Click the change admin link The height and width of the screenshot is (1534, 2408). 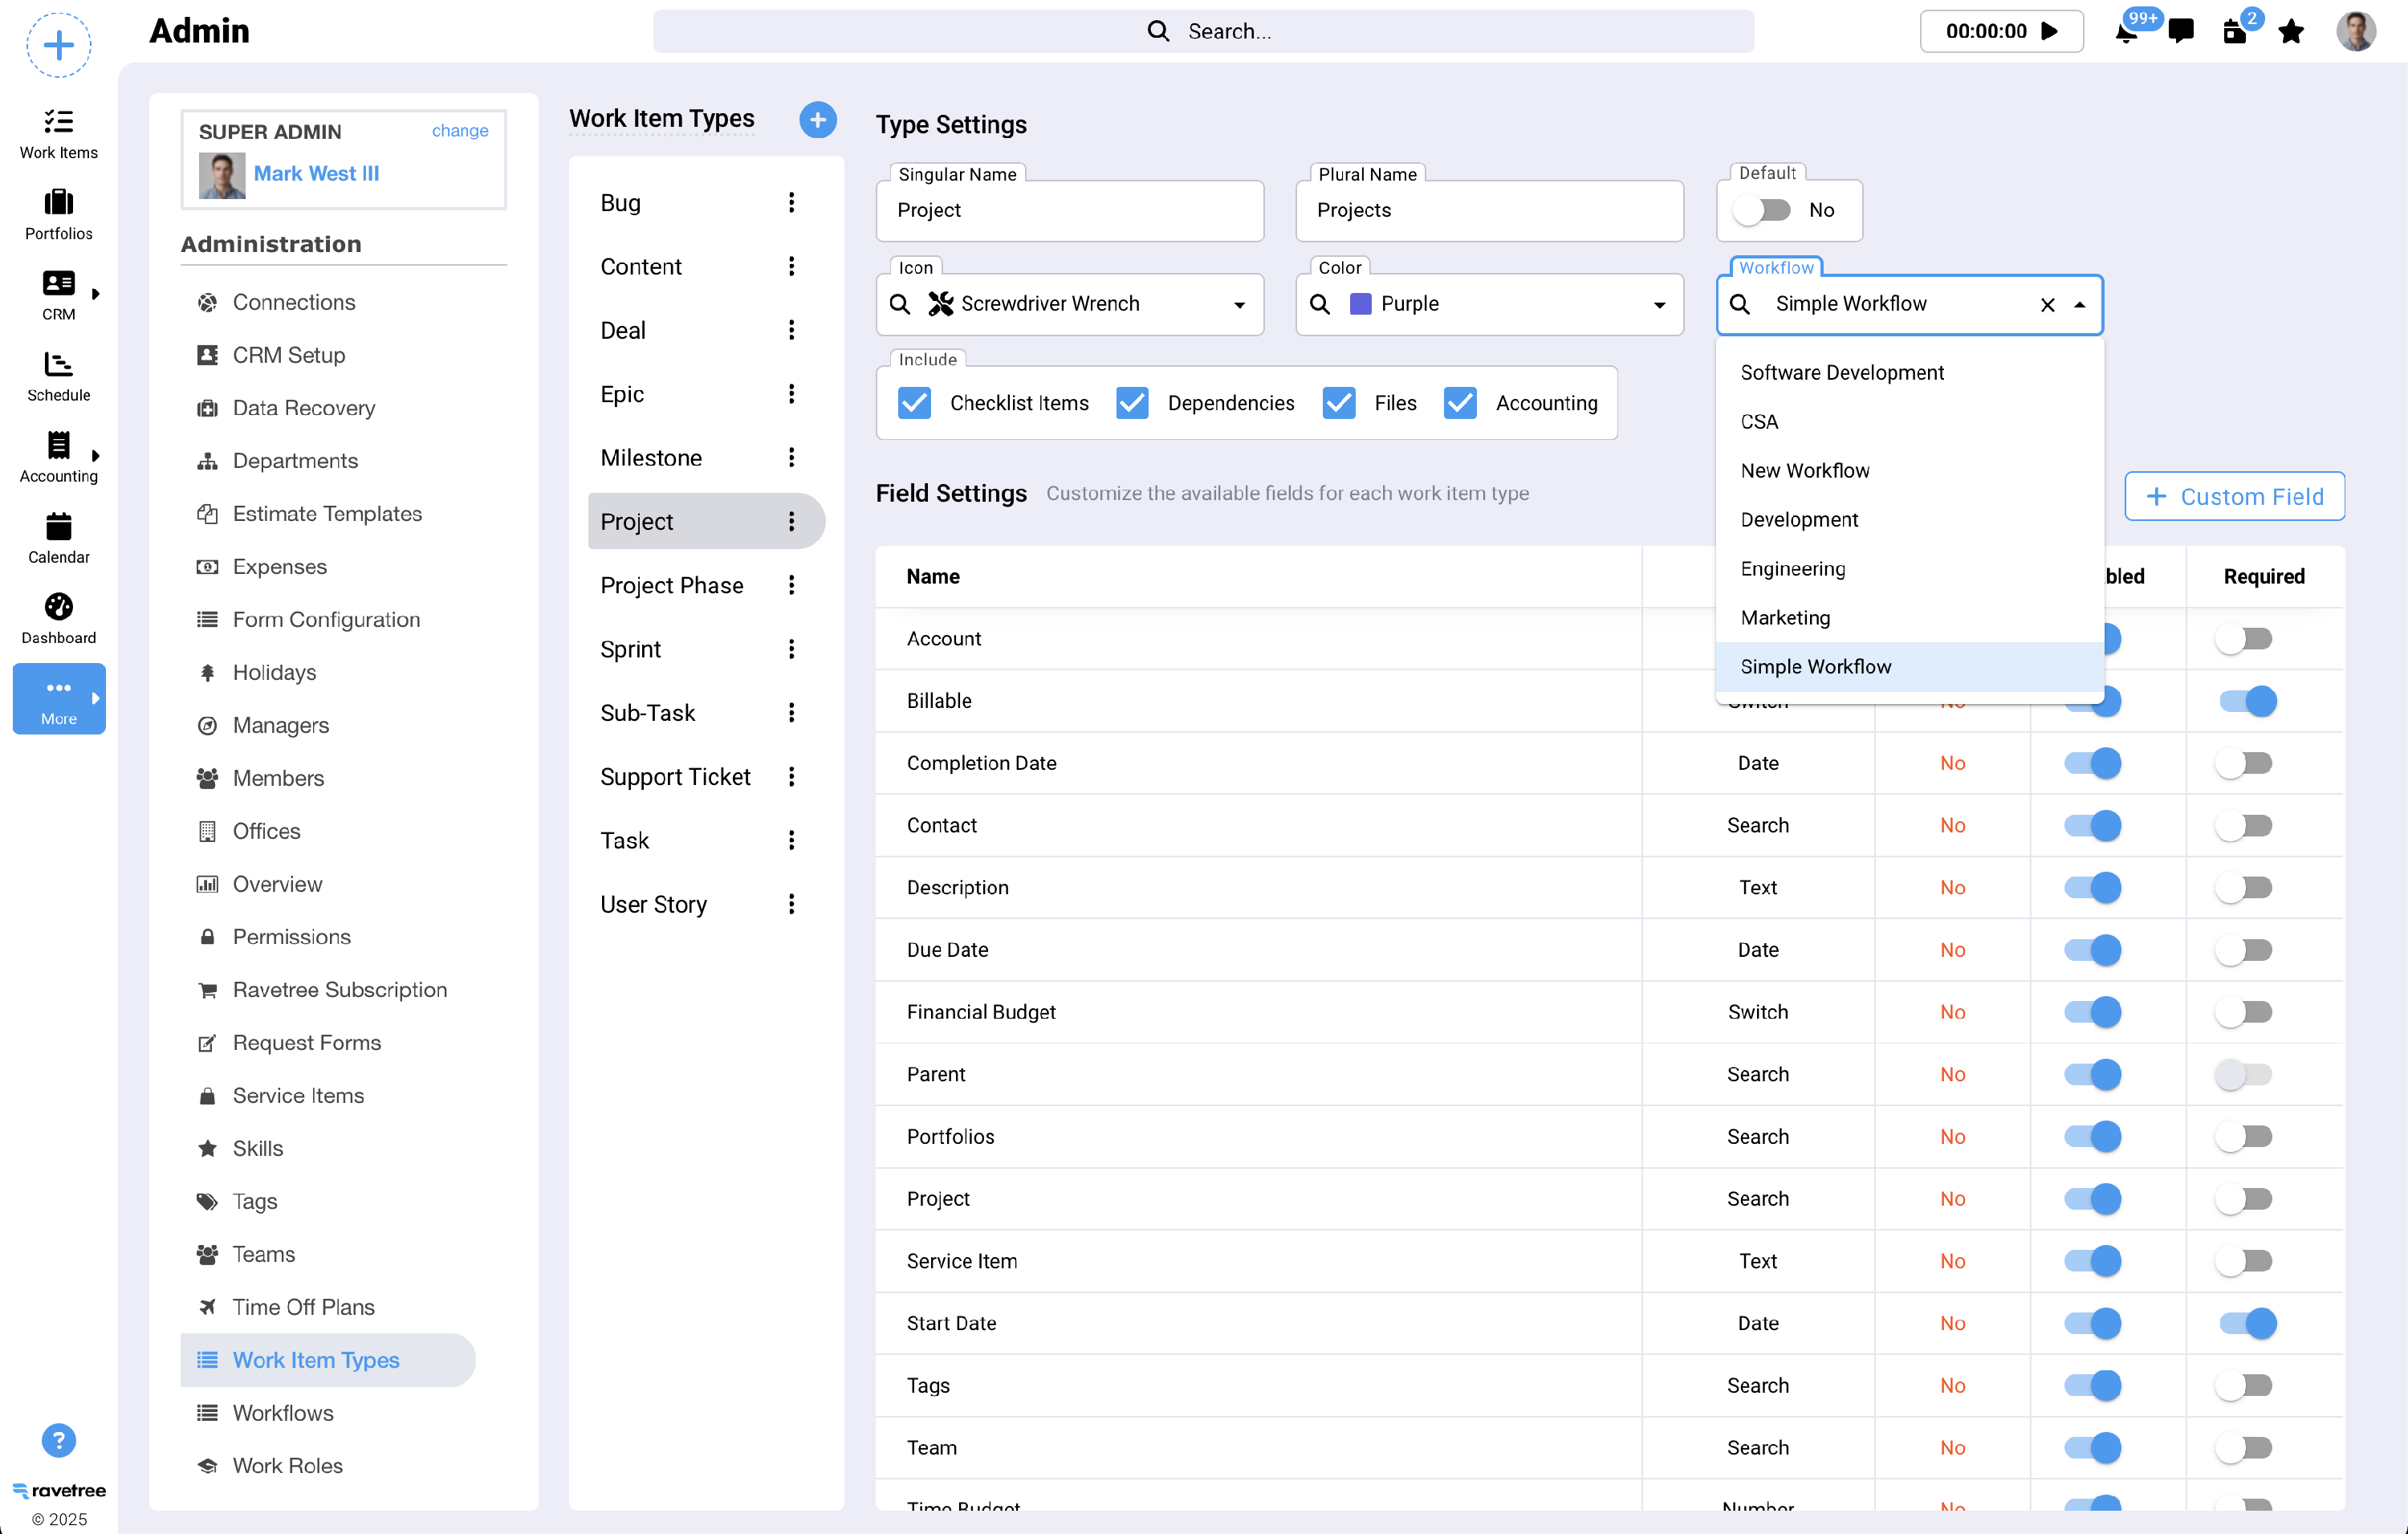coord(460,130)
